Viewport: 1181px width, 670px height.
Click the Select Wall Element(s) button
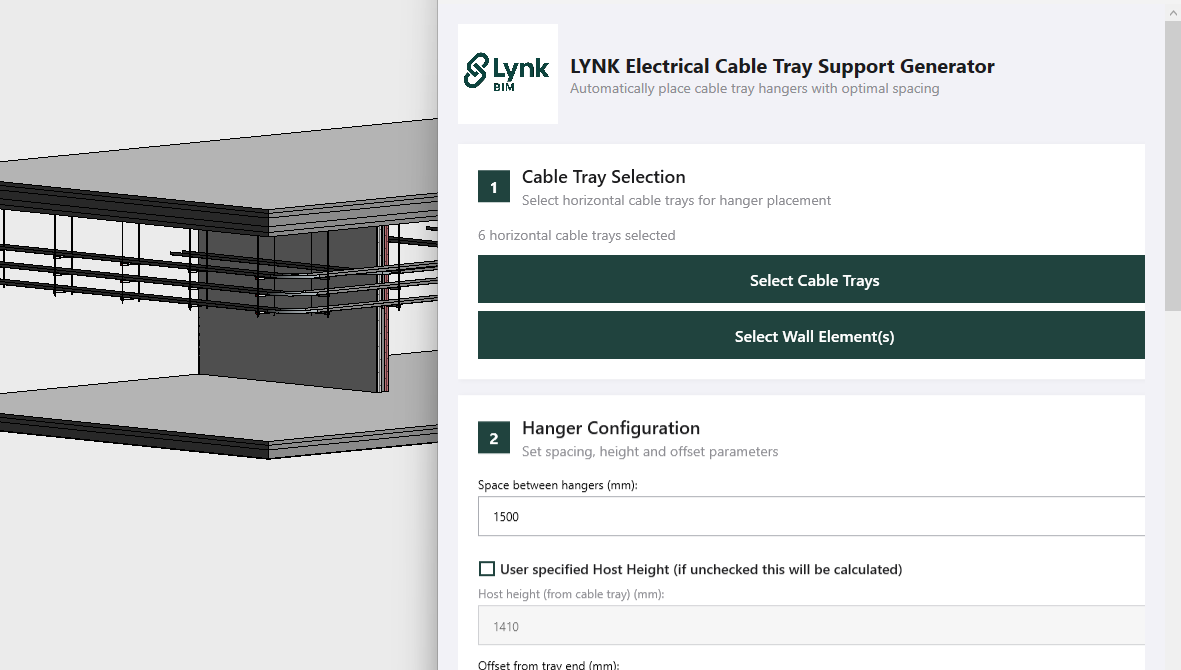coord(812,336)
